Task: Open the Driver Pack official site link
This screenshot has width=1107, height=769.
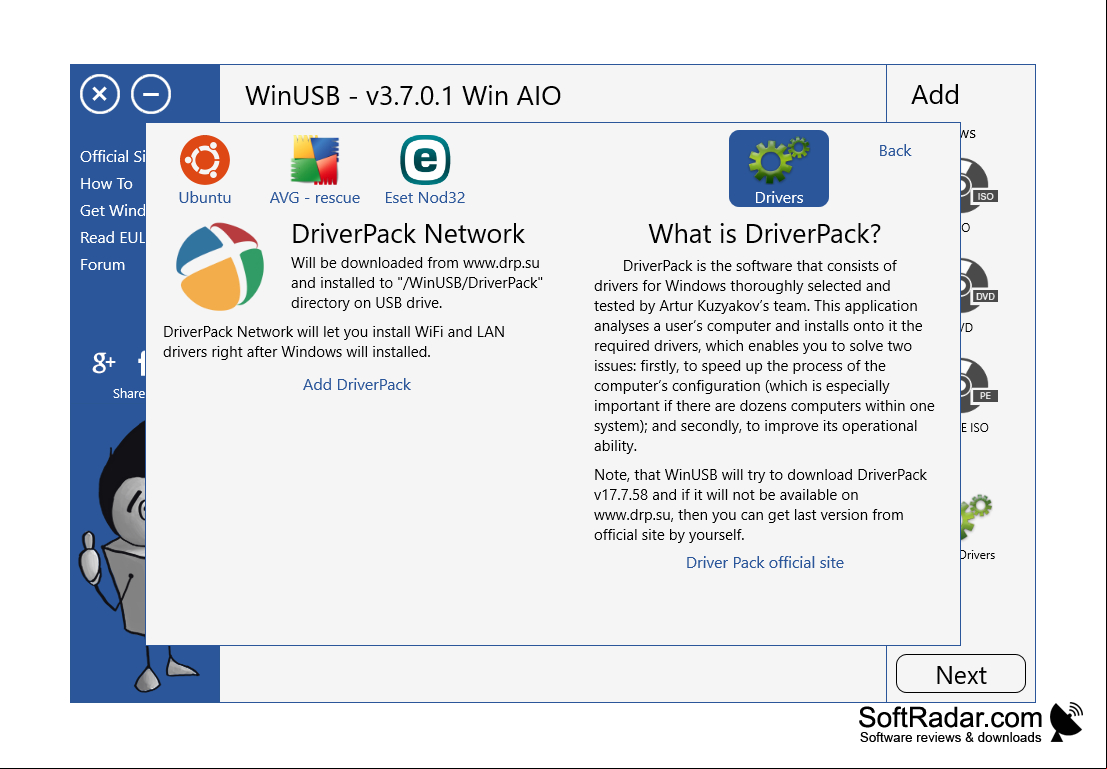Action: coord(765,562)
